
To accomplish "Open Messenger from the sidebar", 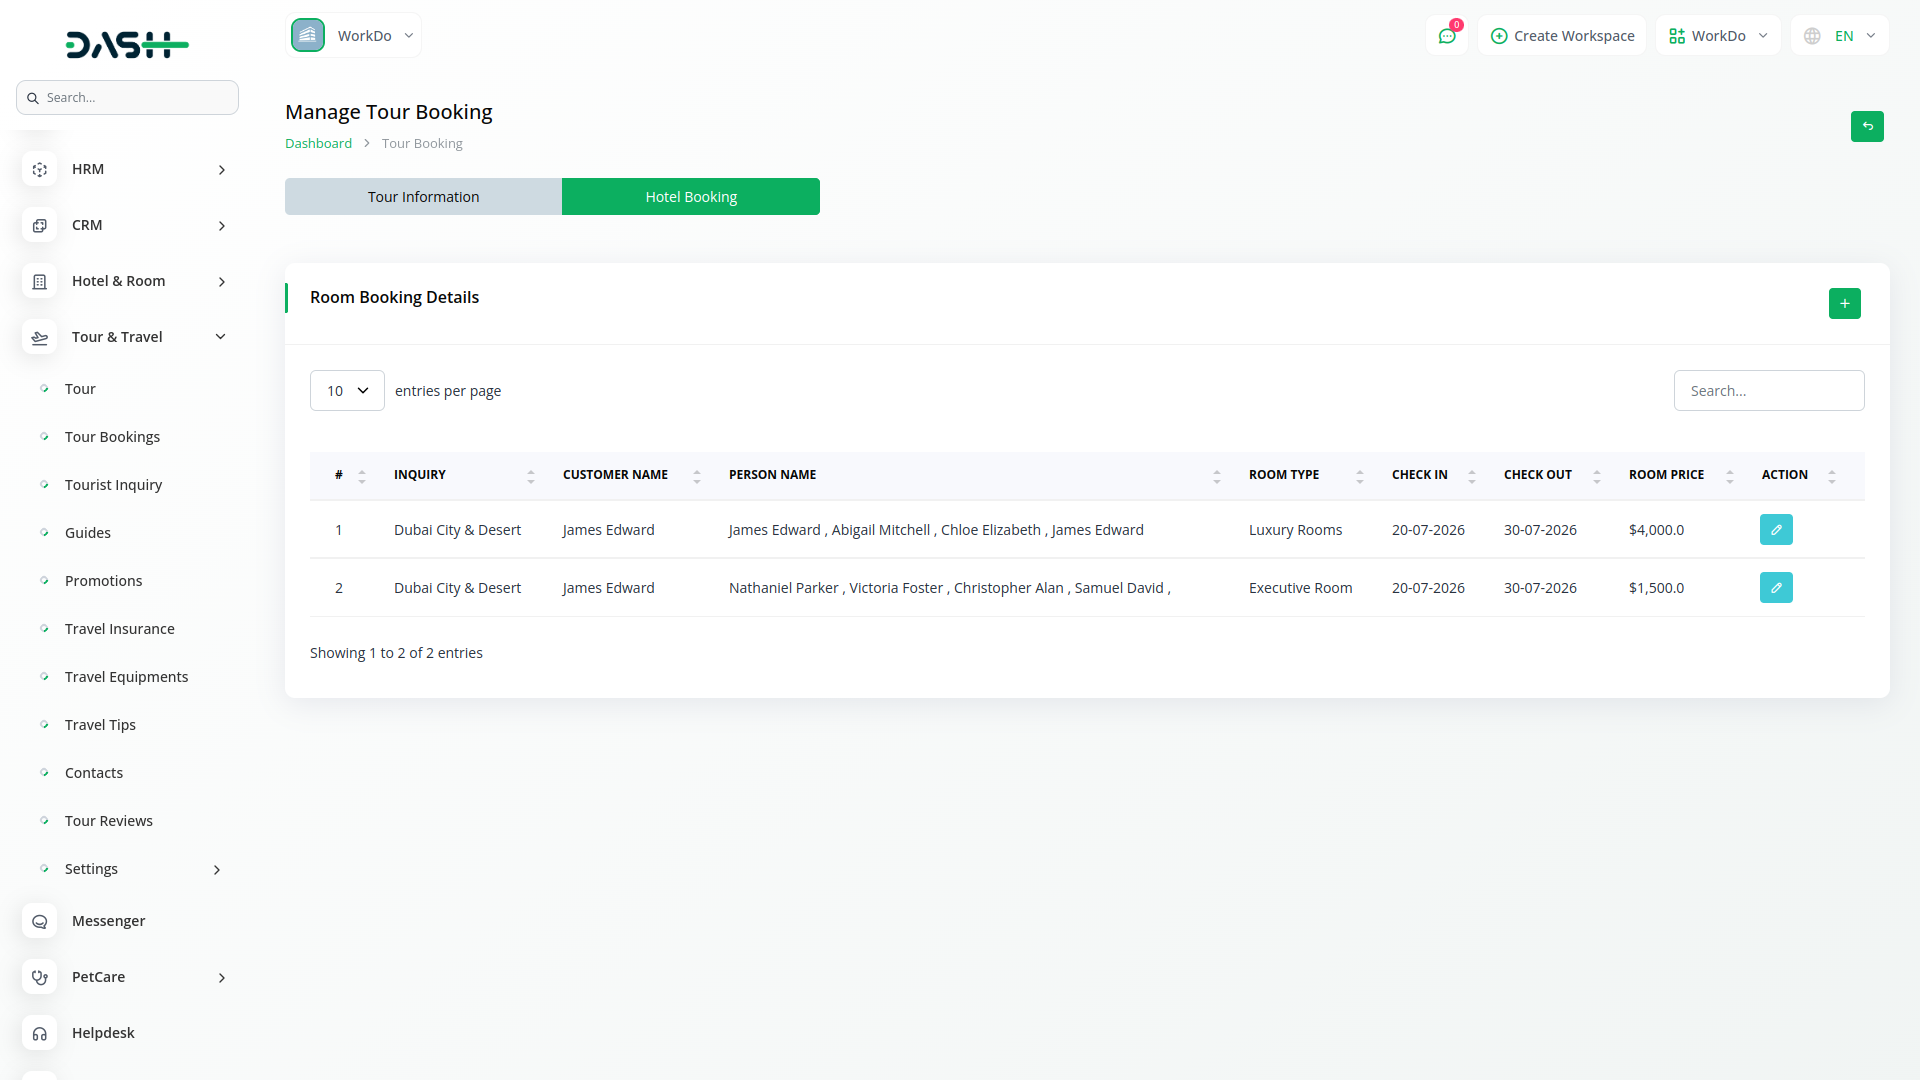I will click(x=108, y=921).
